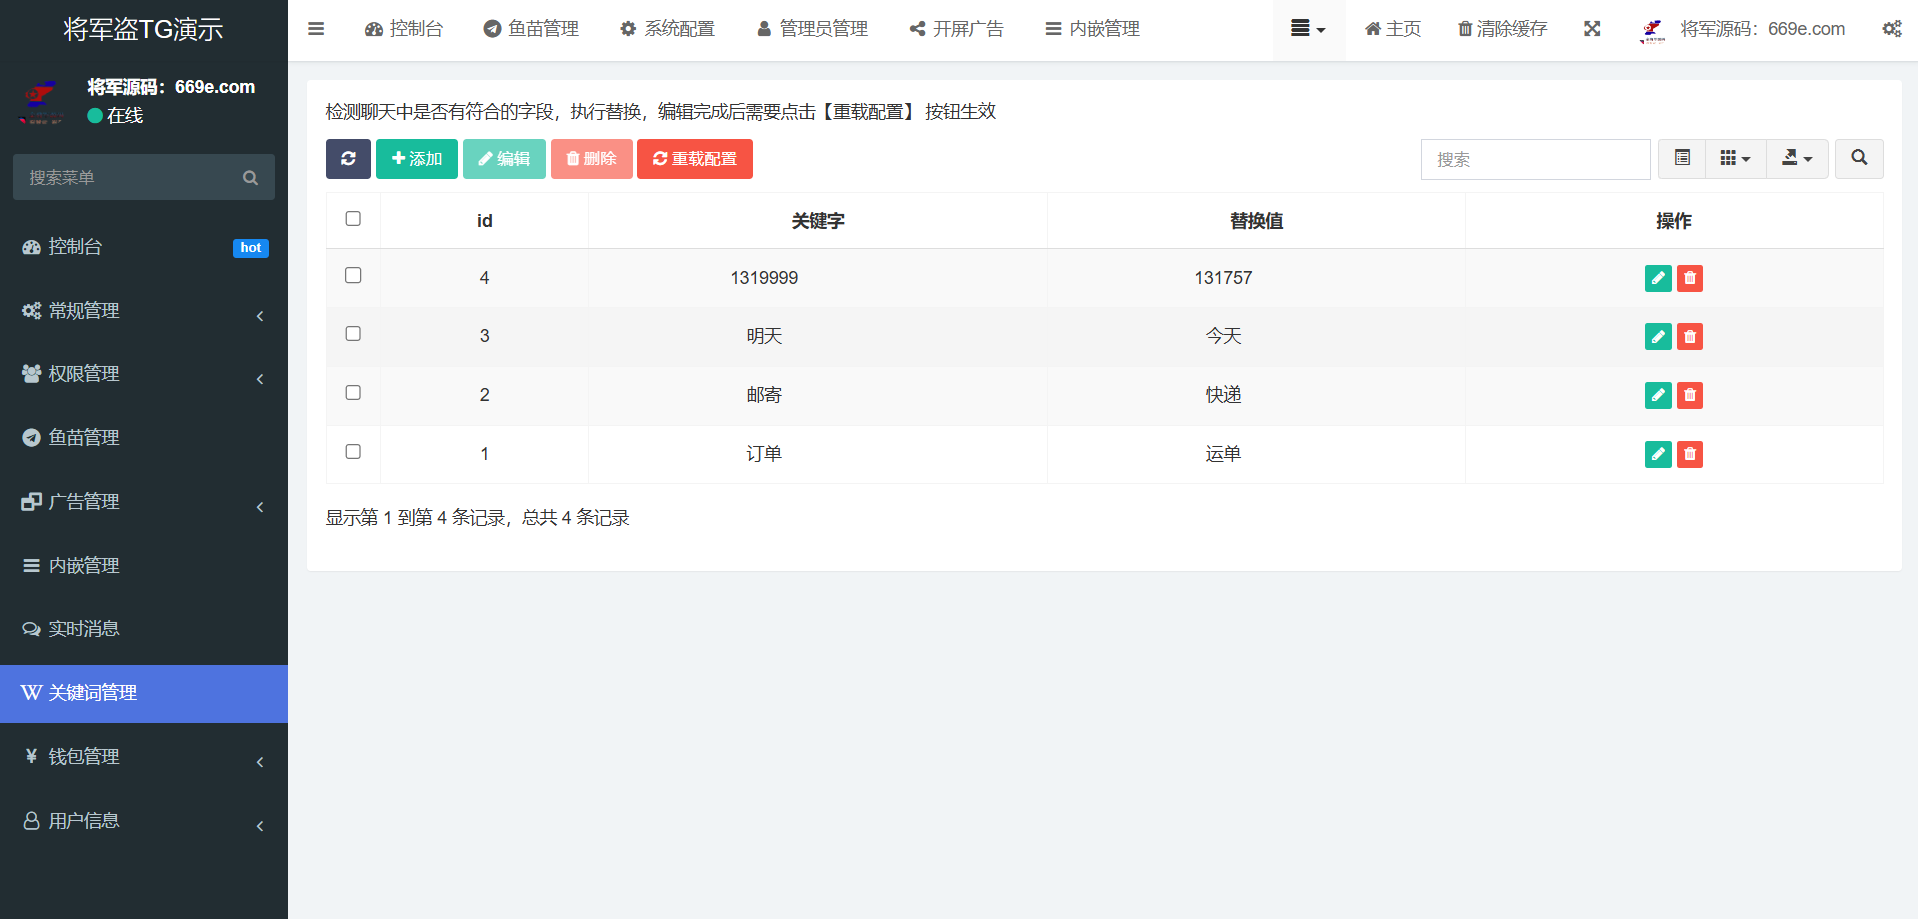
Task: Click the 添加 button
Action: point(417,159)
